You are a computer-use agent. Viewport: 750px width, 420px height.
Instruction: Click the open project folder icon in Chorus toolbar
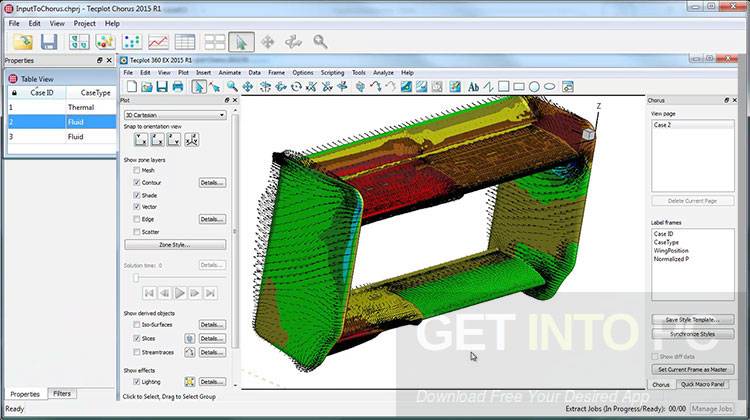pyautogui.click(x=22, y=42)
